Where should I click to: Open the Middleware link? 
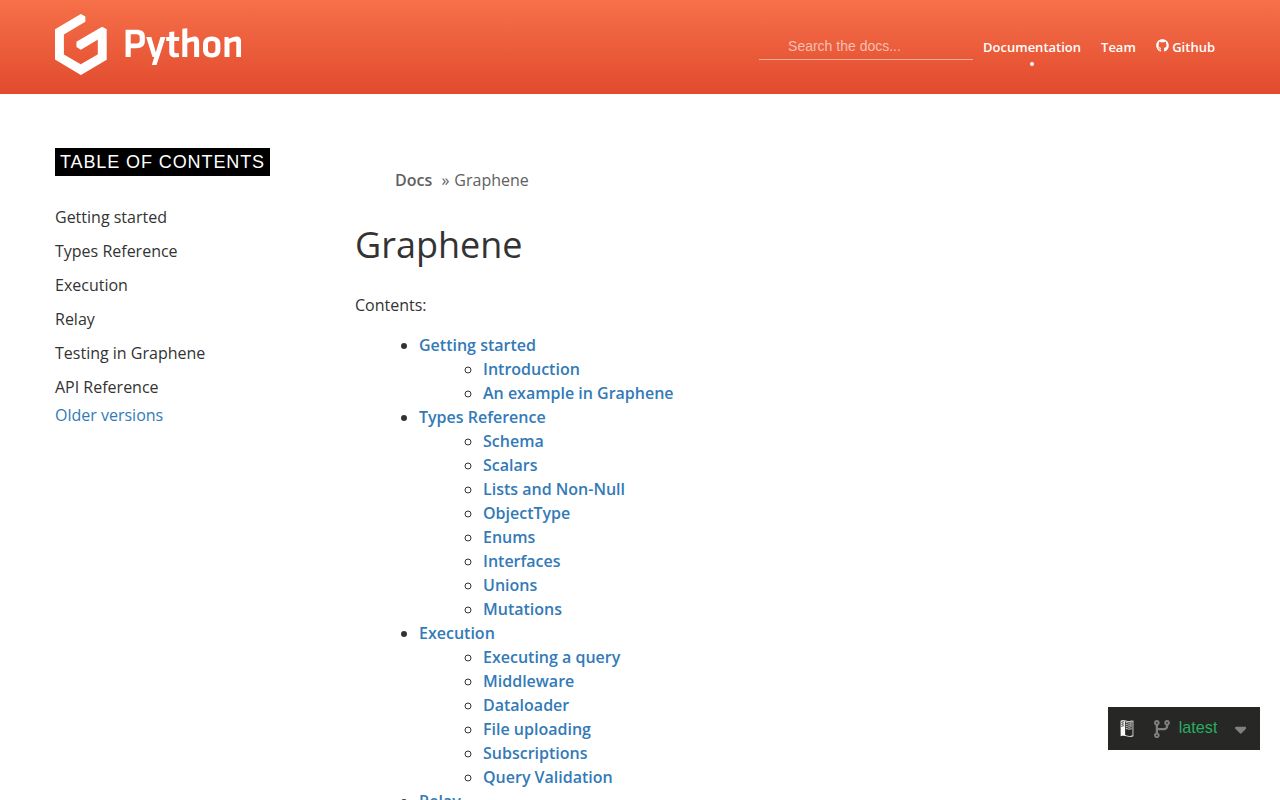pyautogui.click(x=528, y=681)
